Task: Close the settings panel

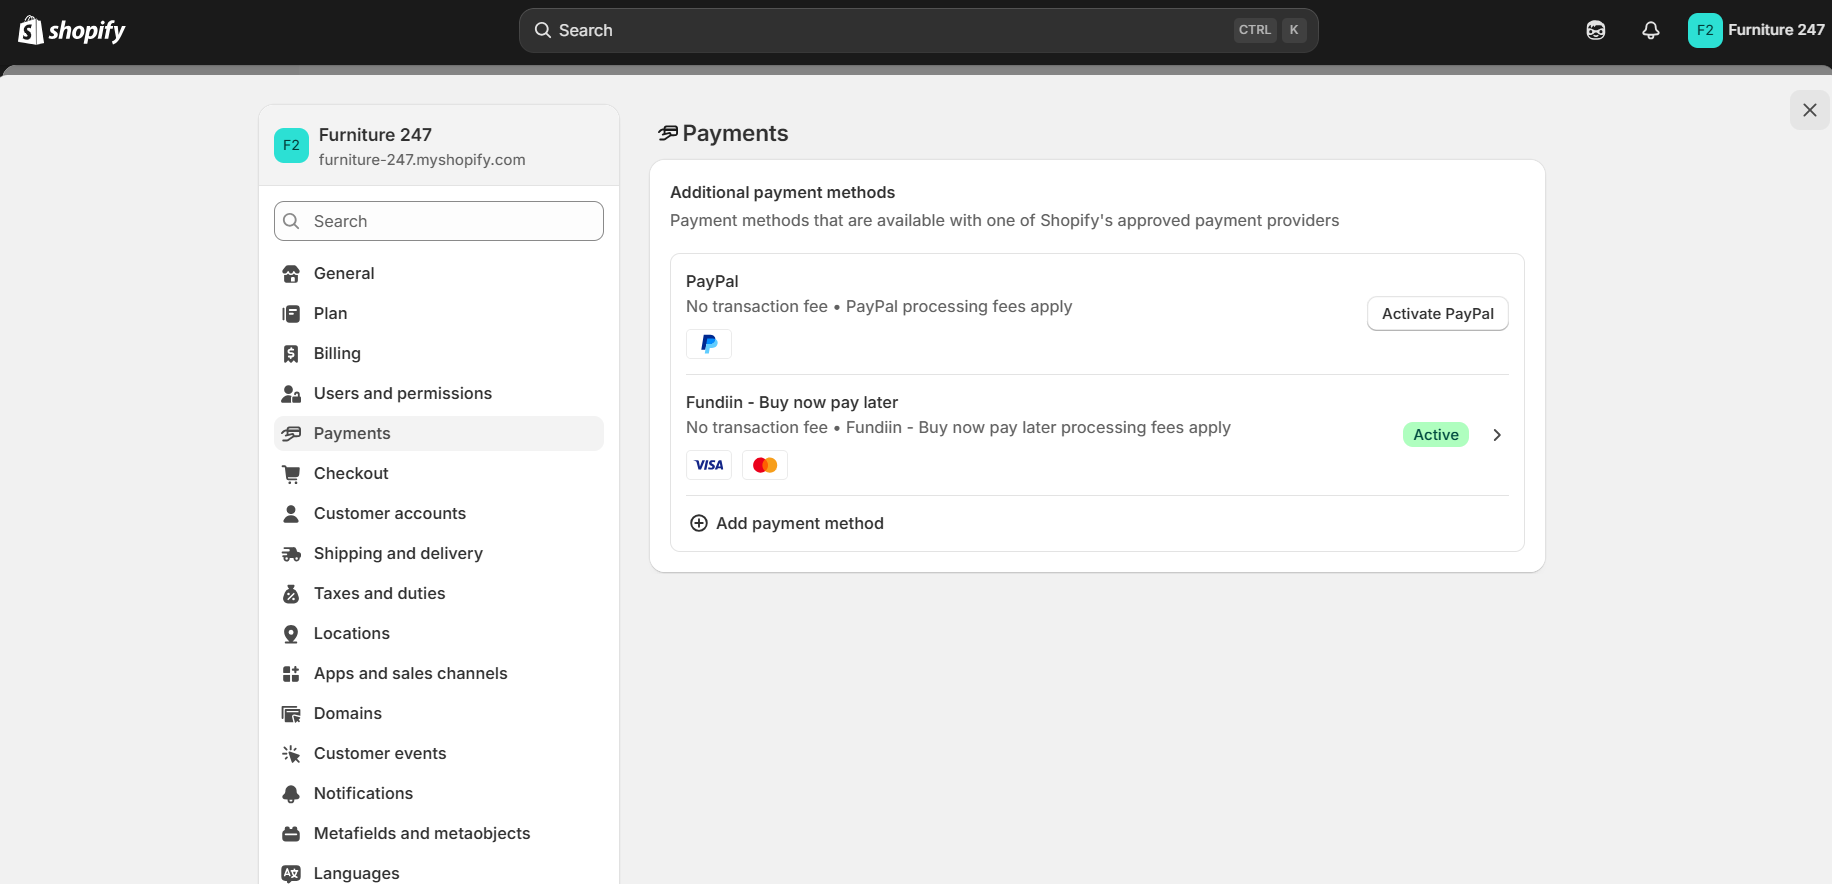Action: click(x=1809, y=110)
